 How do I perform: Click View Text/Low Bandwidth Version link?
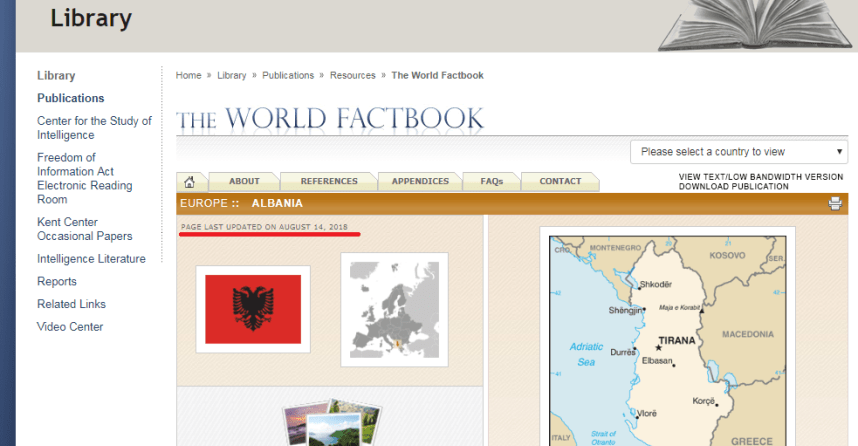click(x=761, y=177)
